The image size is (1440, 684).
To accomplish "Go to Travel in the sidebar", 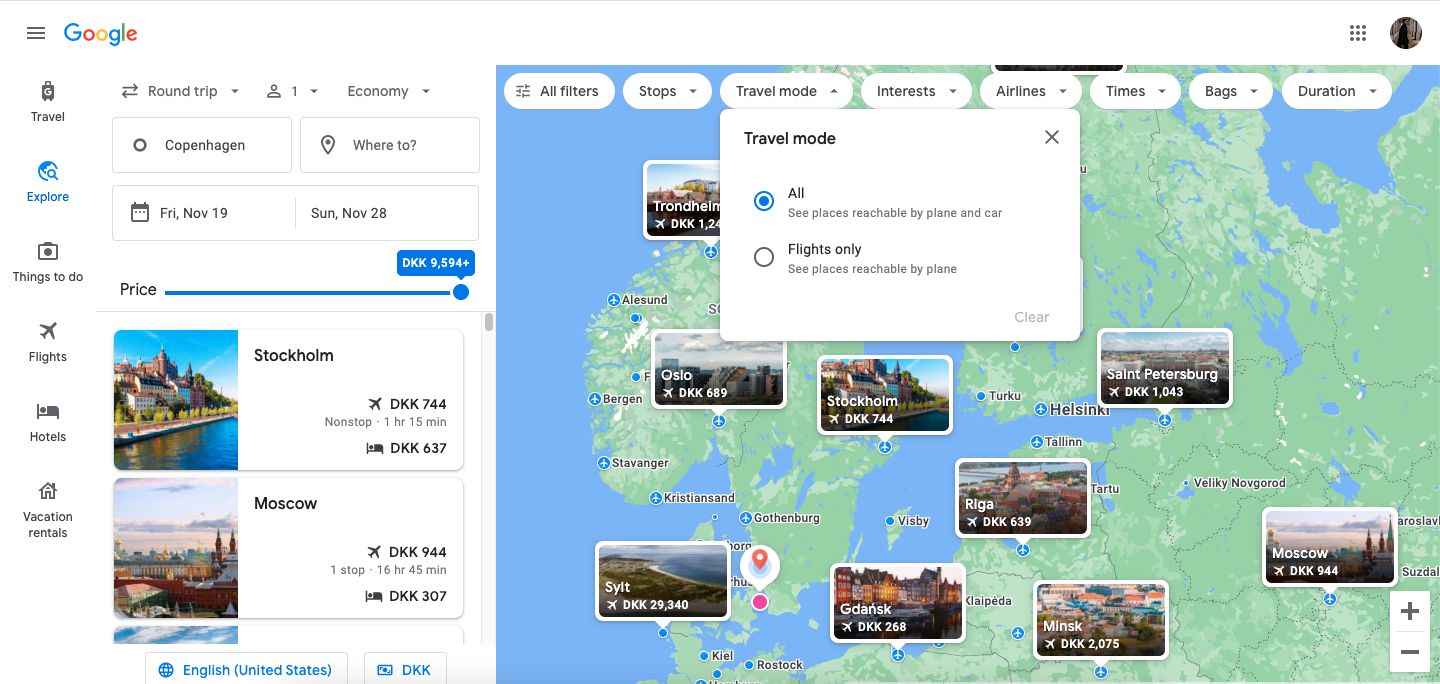I will 47,102.
